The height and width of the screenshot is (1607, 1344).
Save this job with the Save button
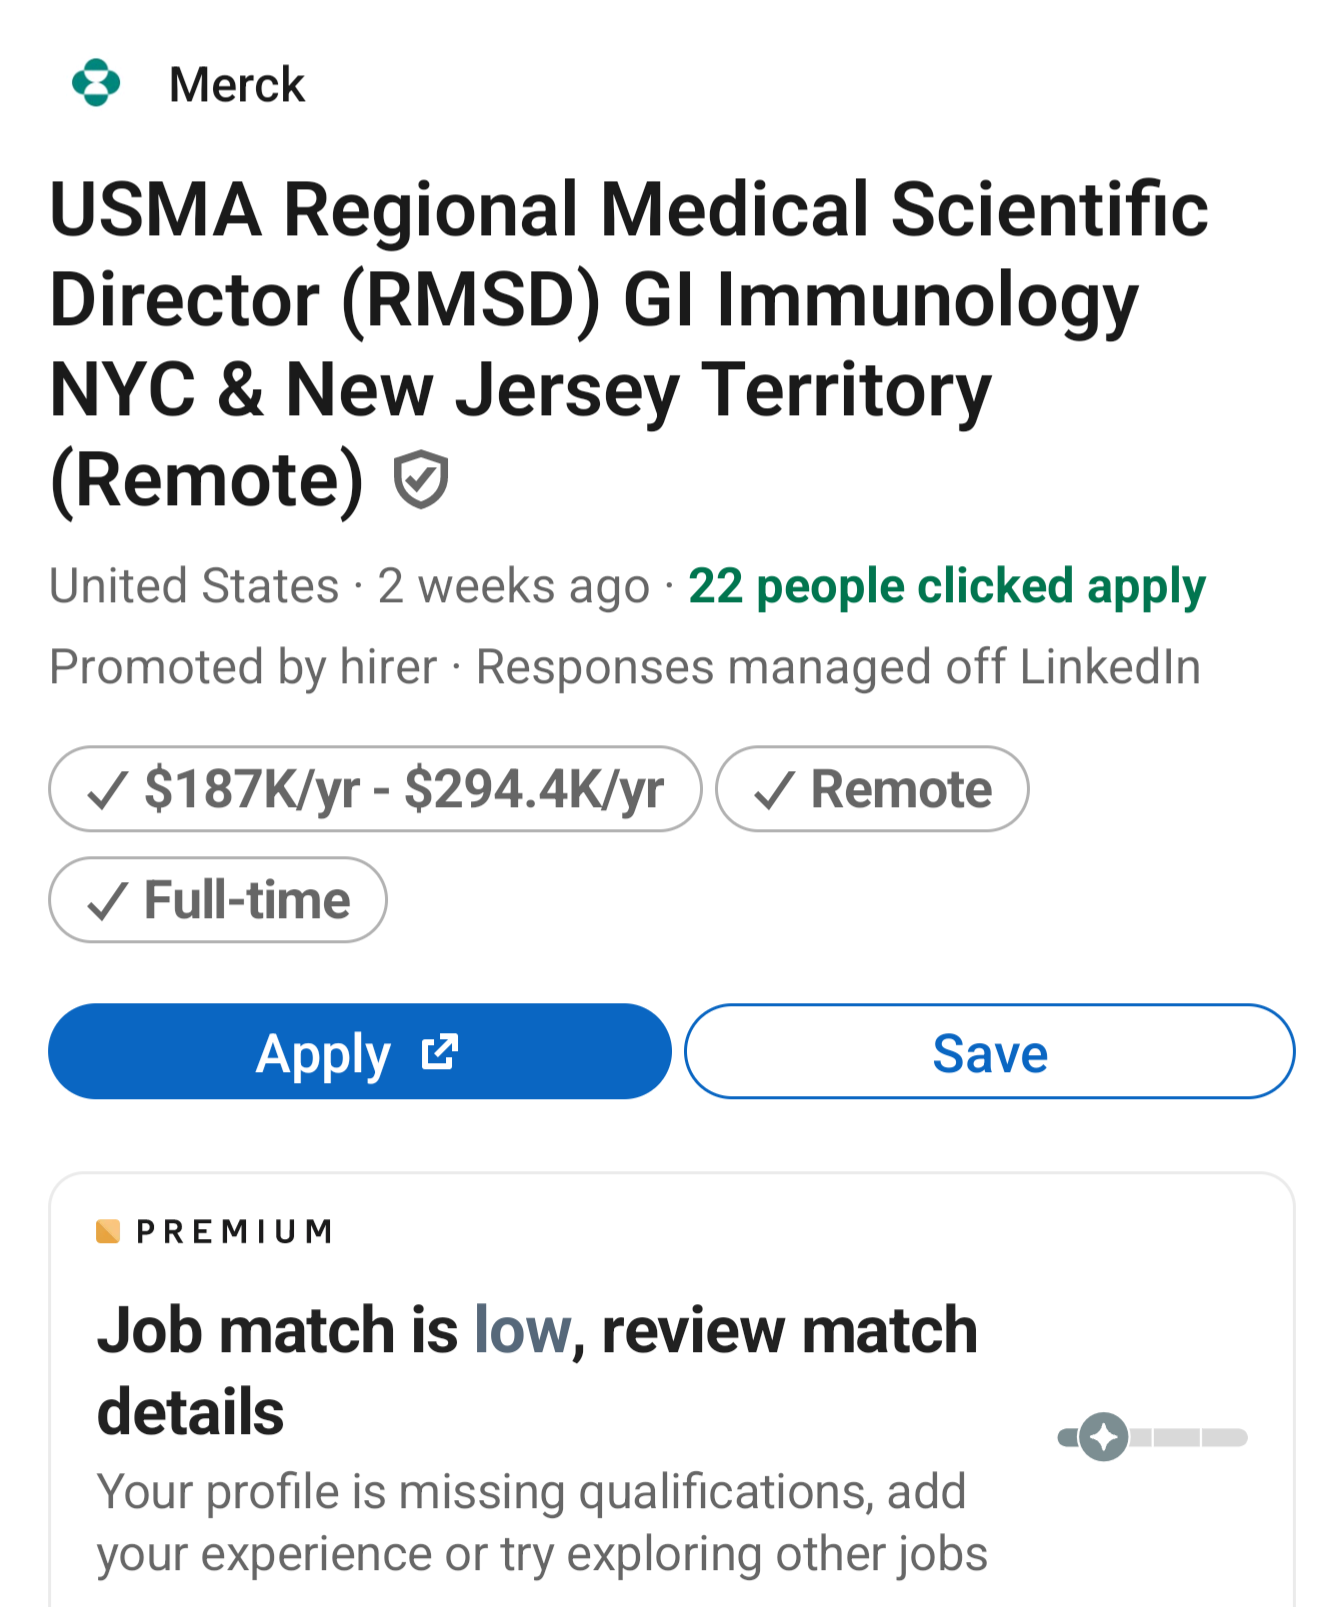coord(989,1052)
